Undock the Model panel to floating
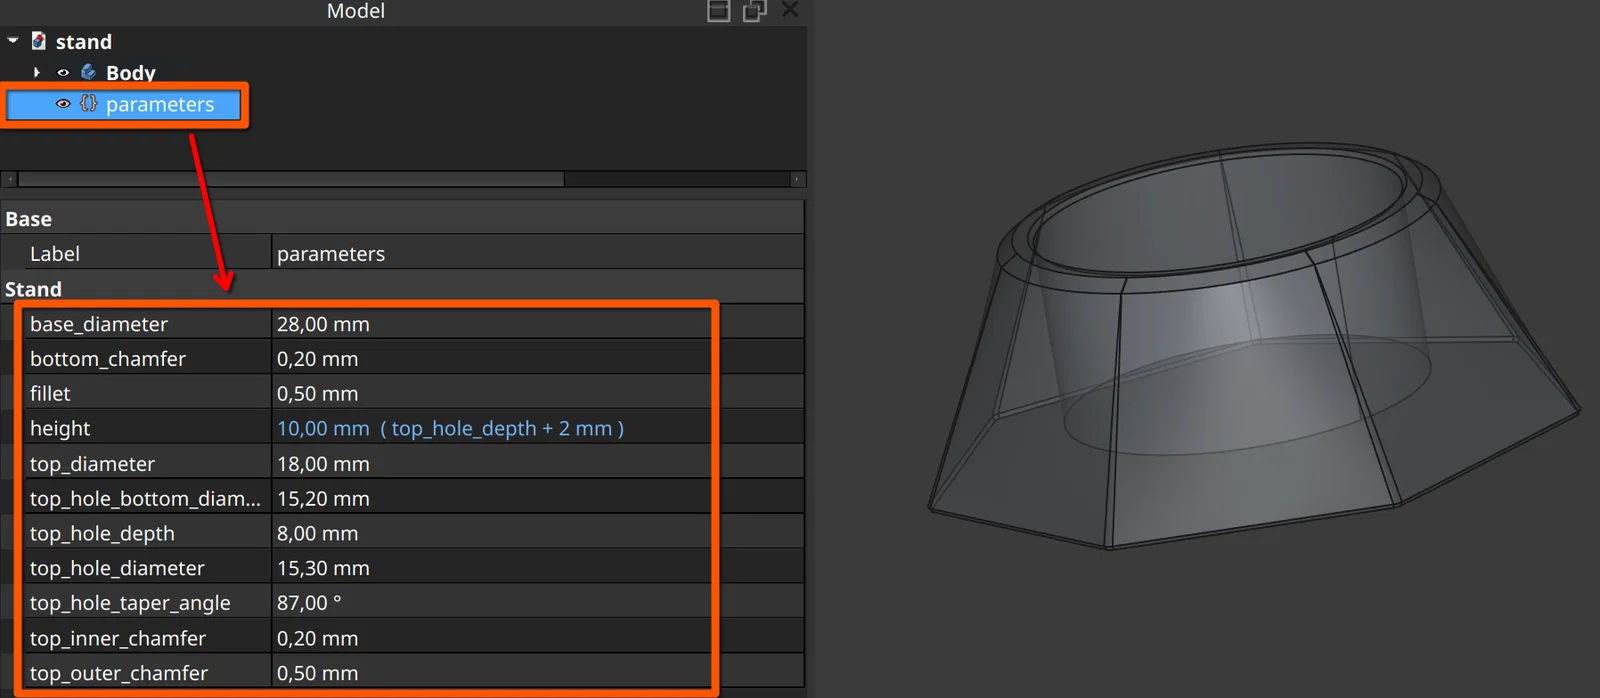The image size is (1600, 698). pyautogui.click(x=755, y=11)
